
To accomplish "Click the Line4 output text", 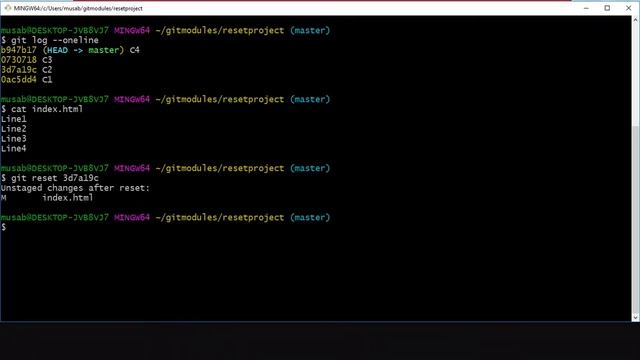I will tap(13, 148).
